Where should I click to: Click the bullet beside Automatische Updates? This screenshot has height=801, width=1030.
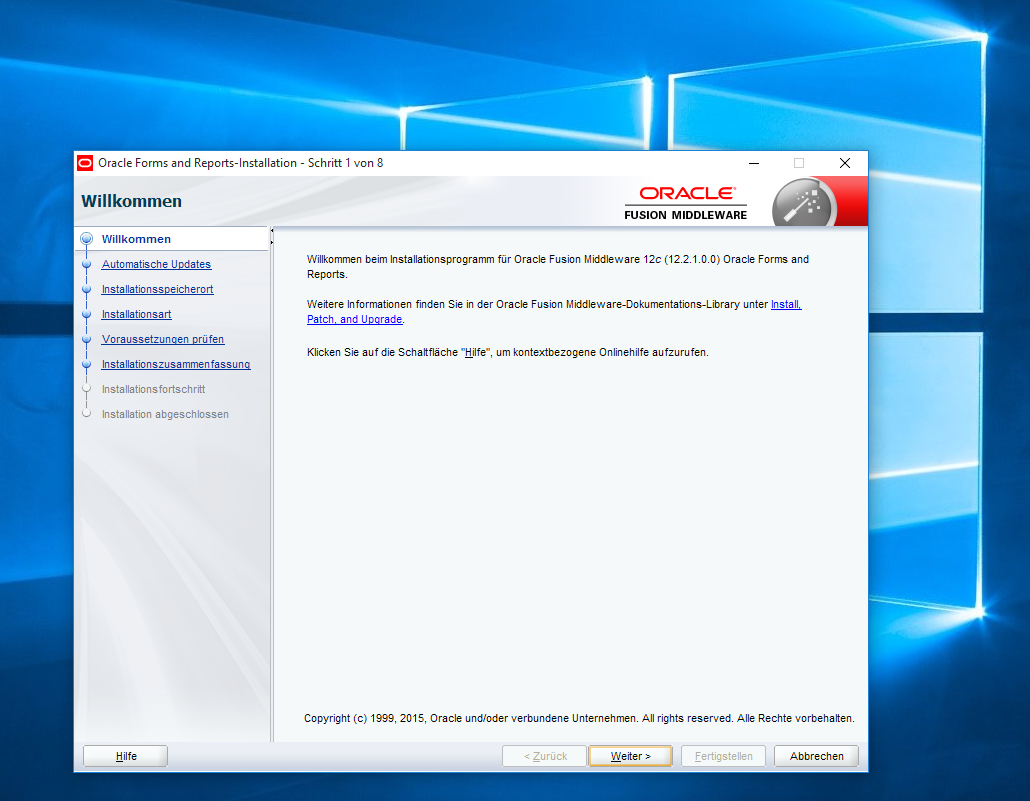(86, 264)
